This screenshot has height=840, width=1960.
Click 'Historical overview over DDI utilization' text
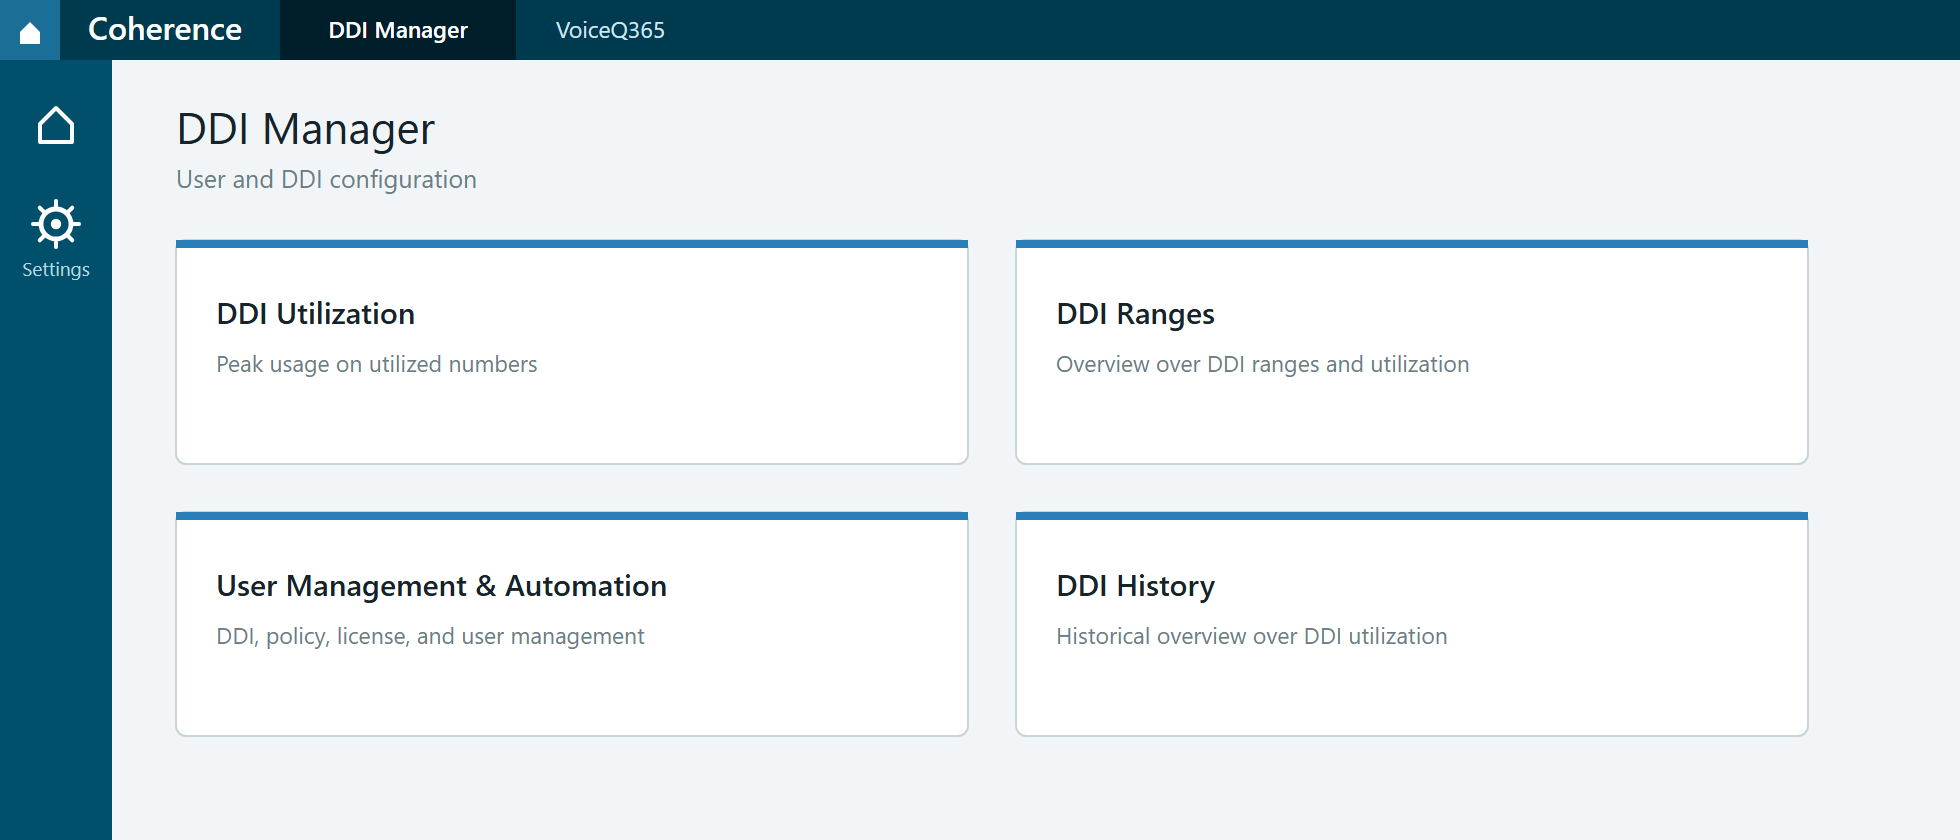(1252, 636)
